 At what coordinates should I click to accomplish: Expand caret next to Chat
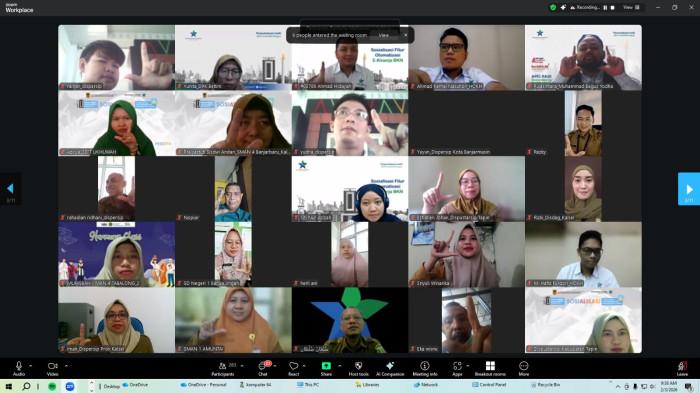pyautogui.click(x=275, y=366)
